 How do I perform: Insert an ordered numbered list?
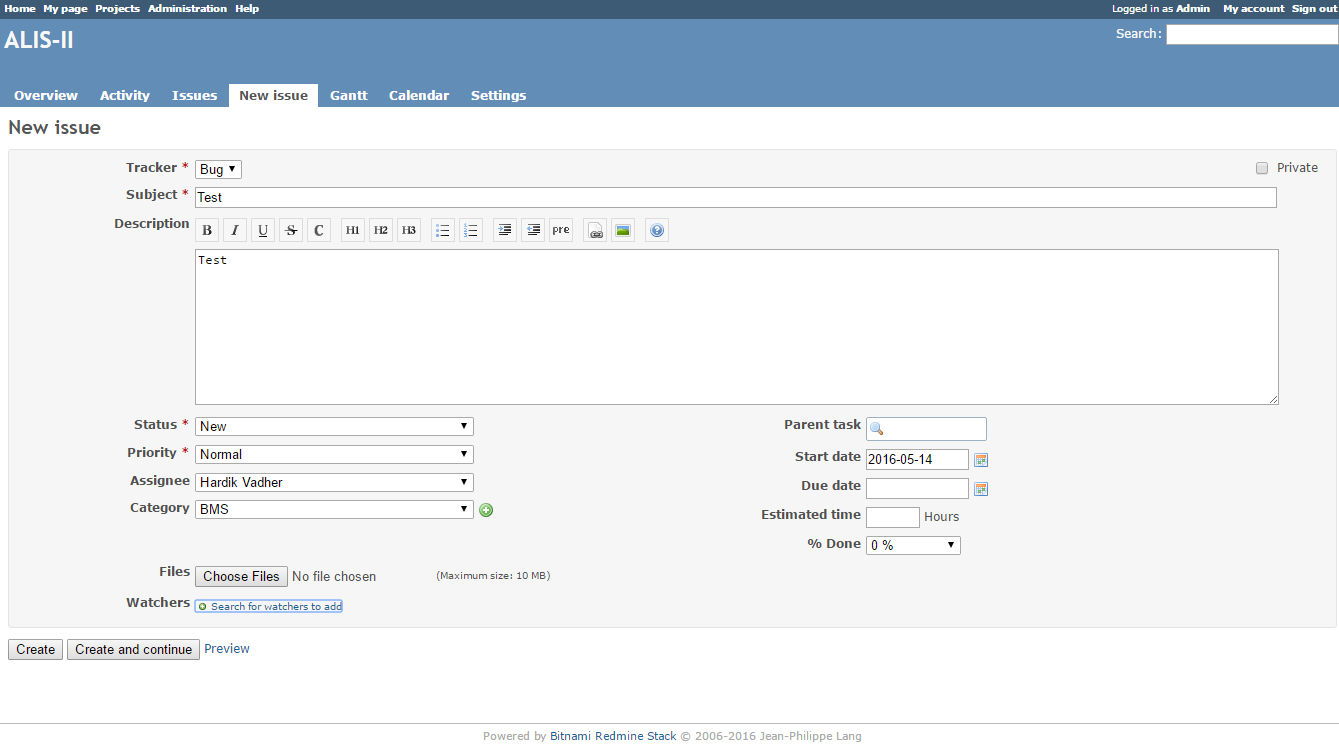point(471,231)
